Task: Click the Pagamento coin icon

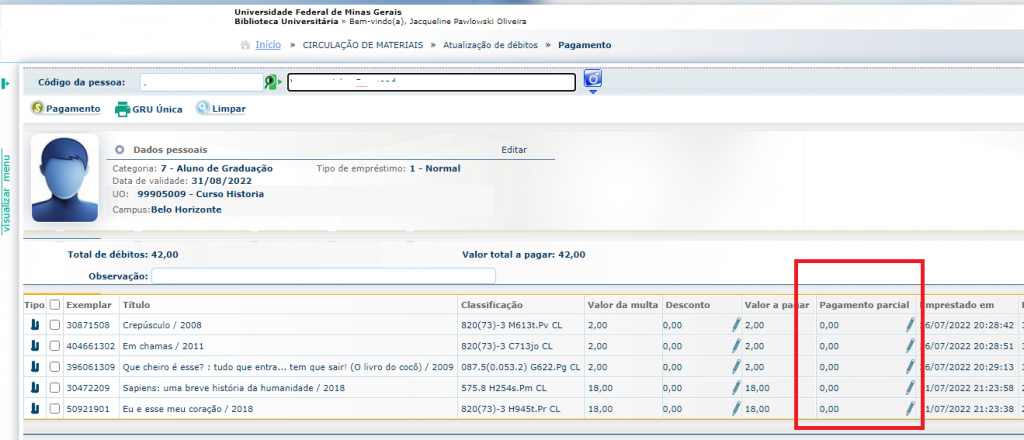Action: (x=38, y=109)
